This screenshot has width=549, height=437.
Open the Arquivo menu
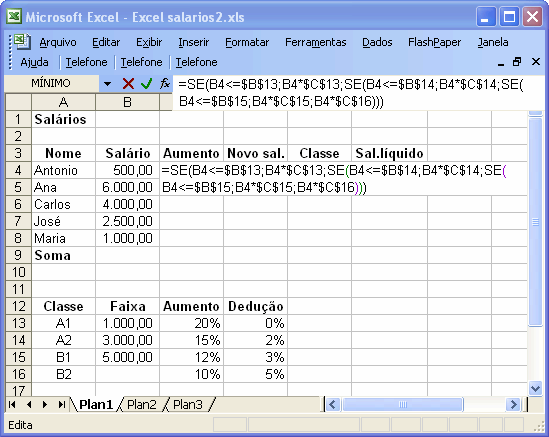[x=58, y=42]
